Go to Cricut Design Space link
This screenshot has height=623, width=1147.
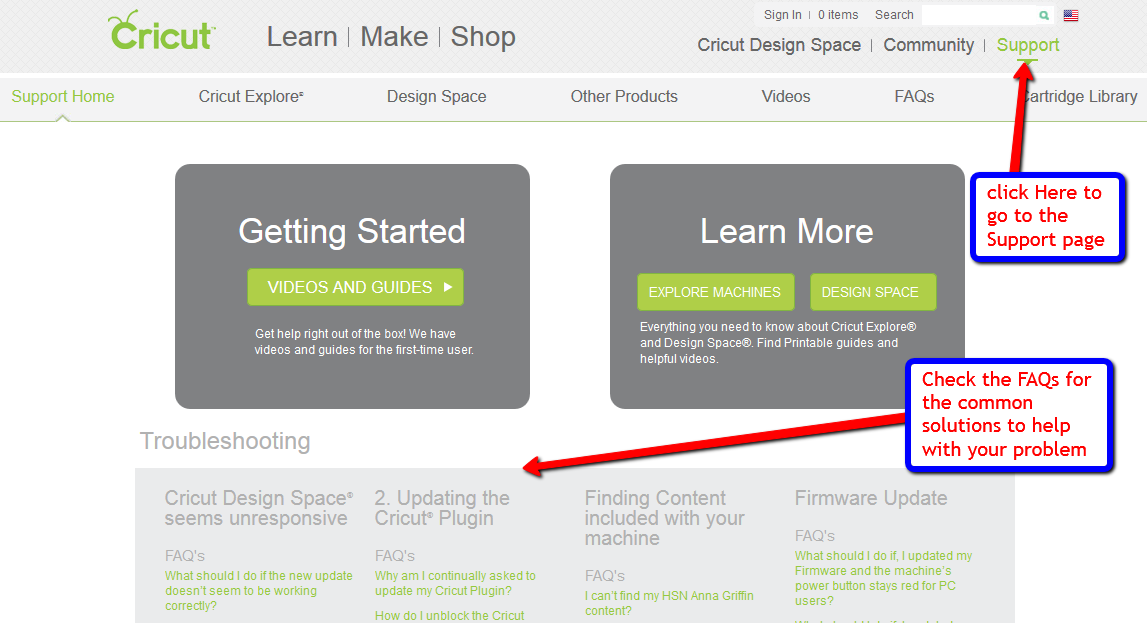click(779, 45)
